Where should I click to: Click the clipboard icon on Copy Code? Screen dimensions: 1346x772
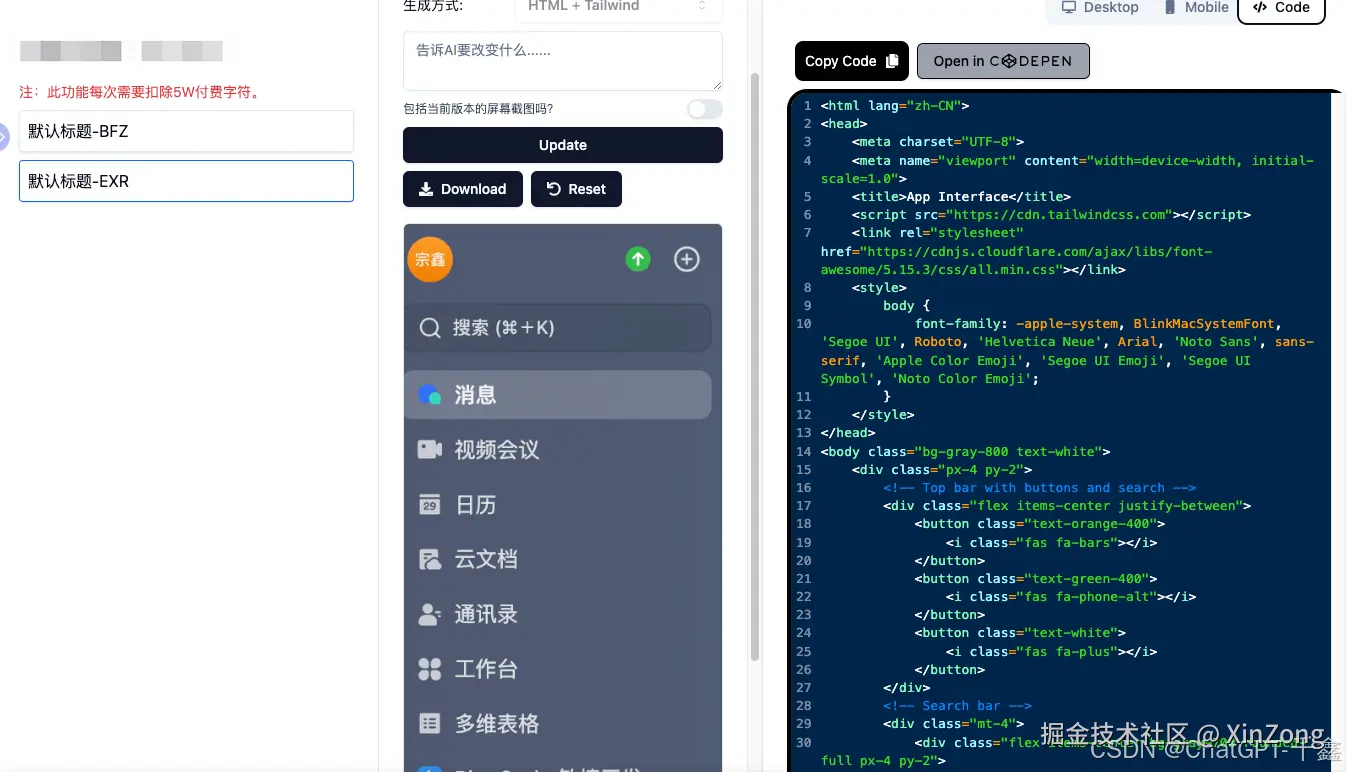pyautogui.click(x=893, y=60)
